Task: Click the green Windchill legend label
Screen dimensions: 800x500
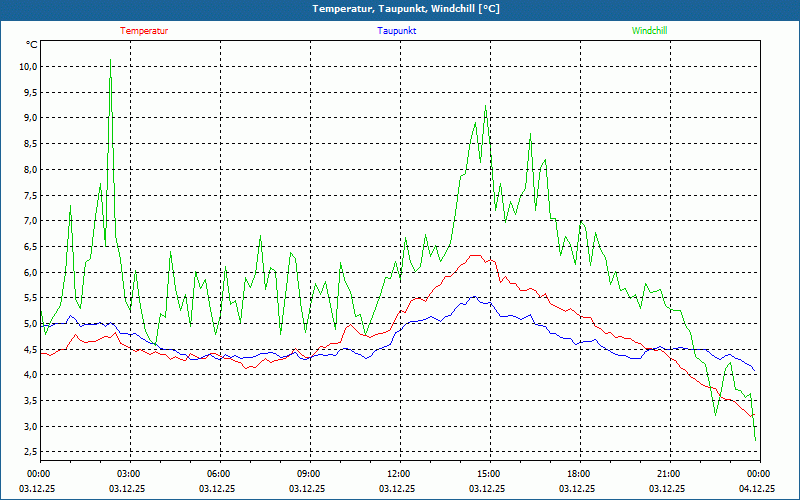Action: click(x=649, y=31)
